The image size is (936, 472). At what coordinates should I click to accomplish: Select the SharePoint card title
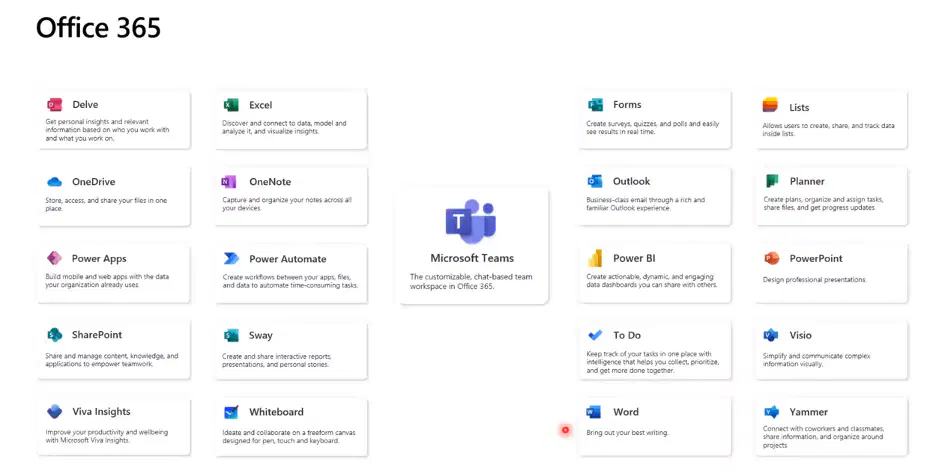click(97, 335)
